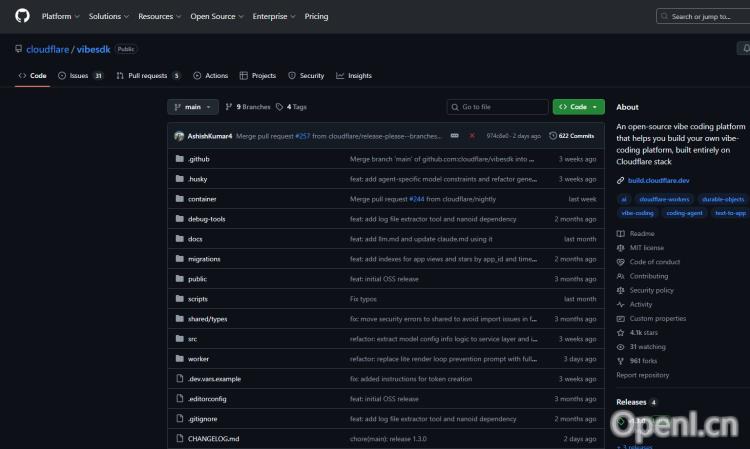Expand the Open Source menu
The image size is (750, 449).
click(x=217, y=16)
